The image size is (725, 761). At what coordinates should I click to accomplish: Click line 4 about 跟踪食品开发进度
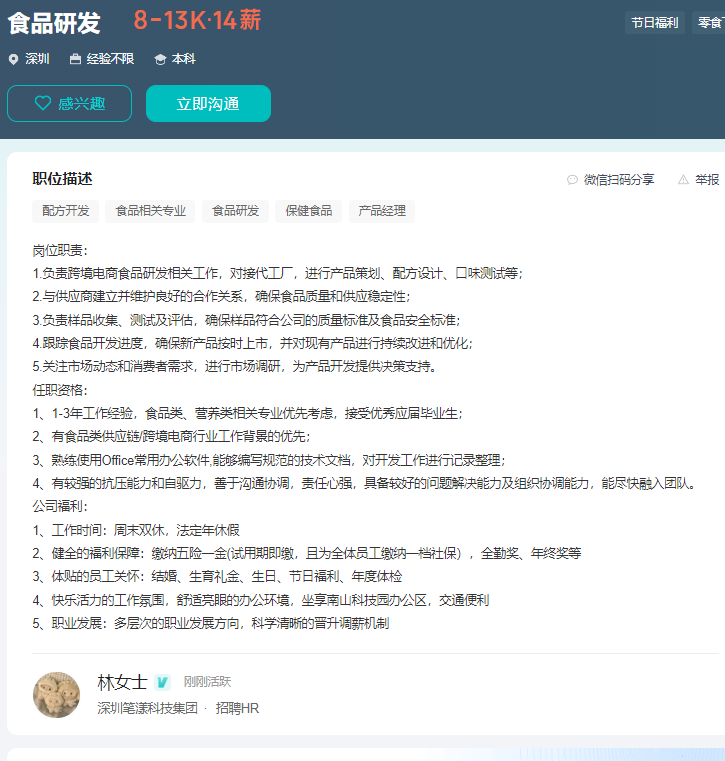[x=253, y=344]
